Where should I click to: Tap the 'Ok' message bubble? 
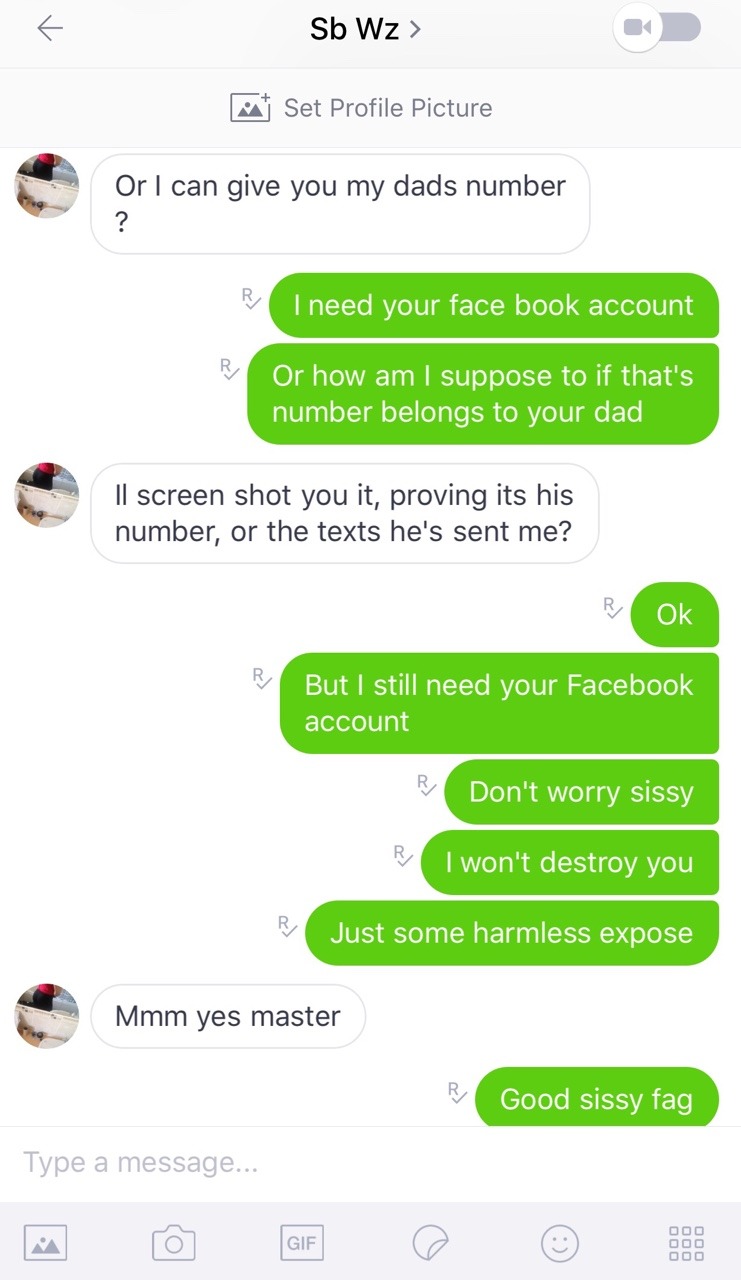point(675,614)
